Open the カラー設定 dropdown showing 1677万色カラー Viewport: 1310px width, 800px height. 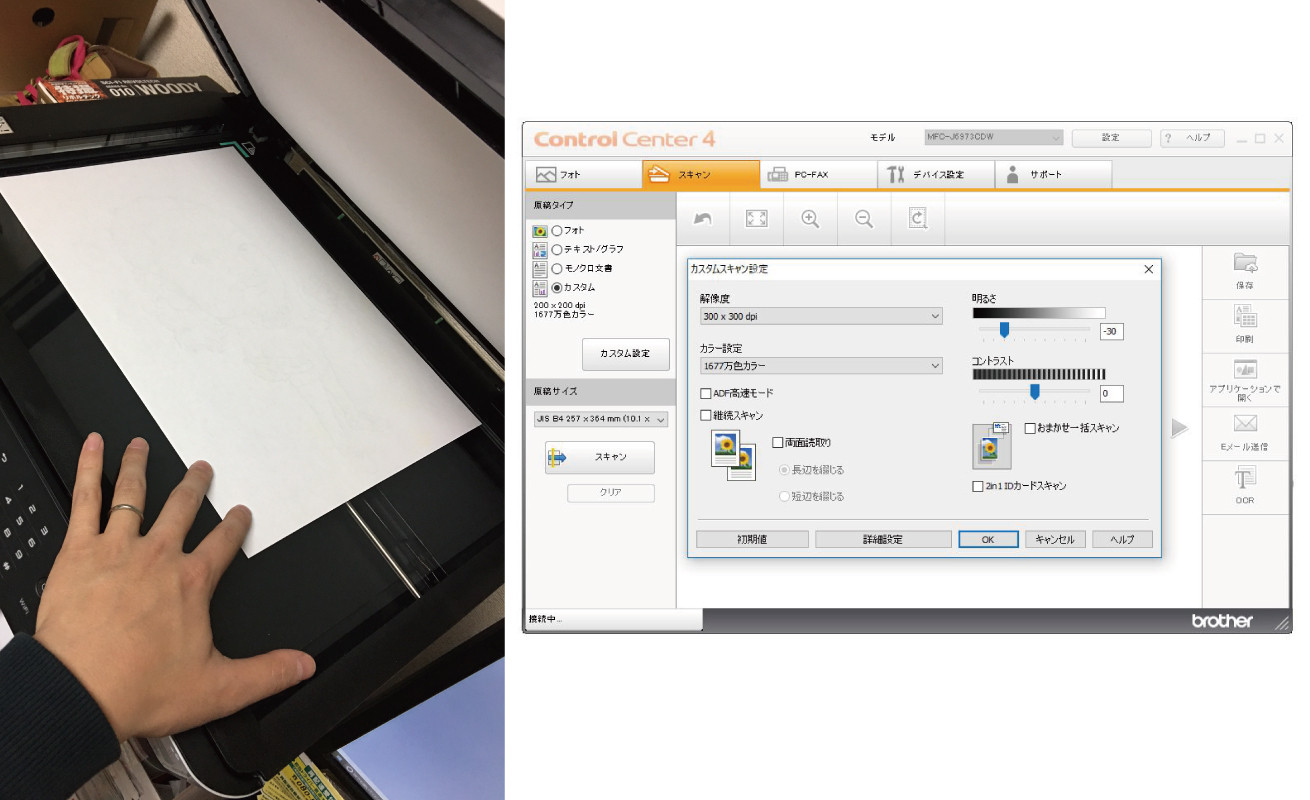point(821,366)
